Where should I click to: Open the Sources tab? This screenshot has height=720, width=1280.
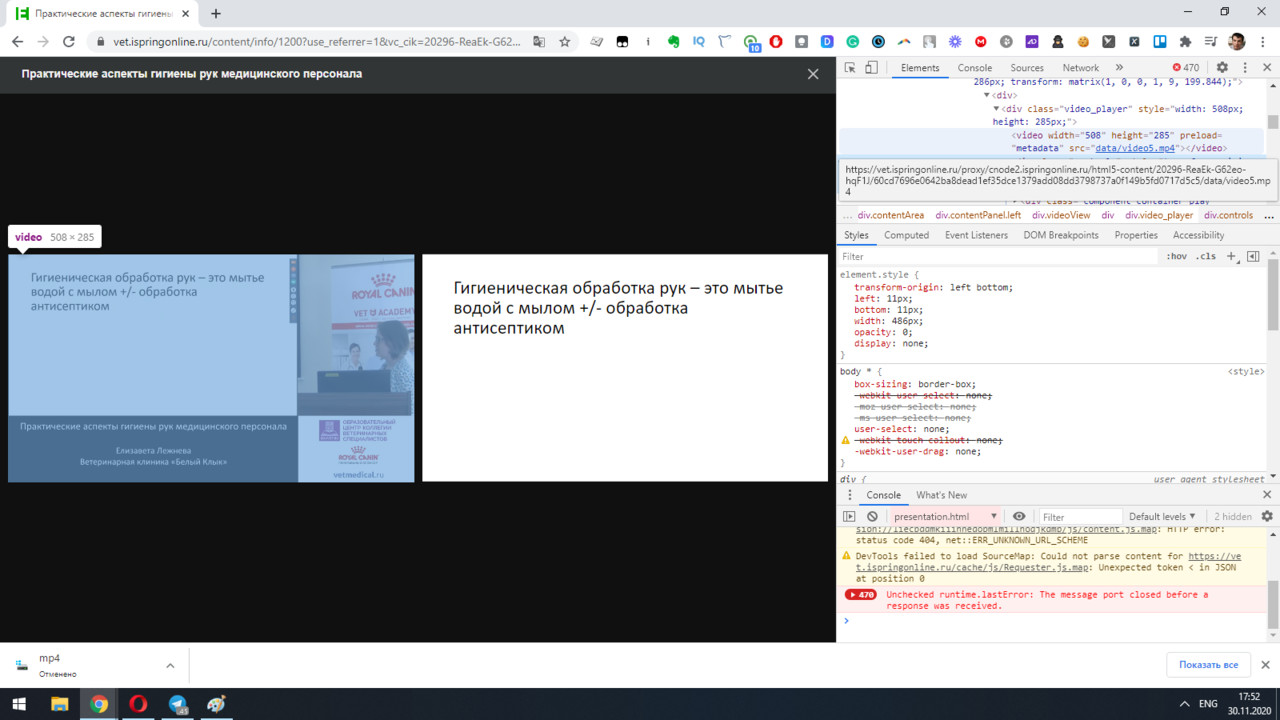click(x=1027, y=68)
